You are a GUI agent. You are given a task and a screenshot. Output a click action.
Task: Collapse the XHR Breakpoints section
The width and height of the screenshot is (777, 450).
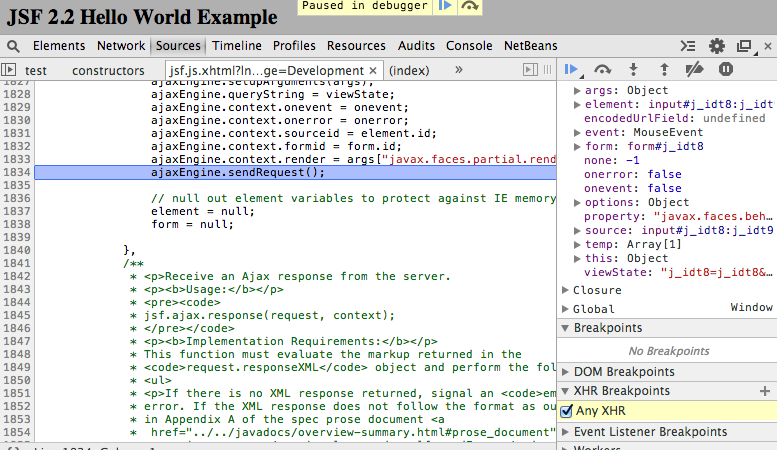coord(565,391)
